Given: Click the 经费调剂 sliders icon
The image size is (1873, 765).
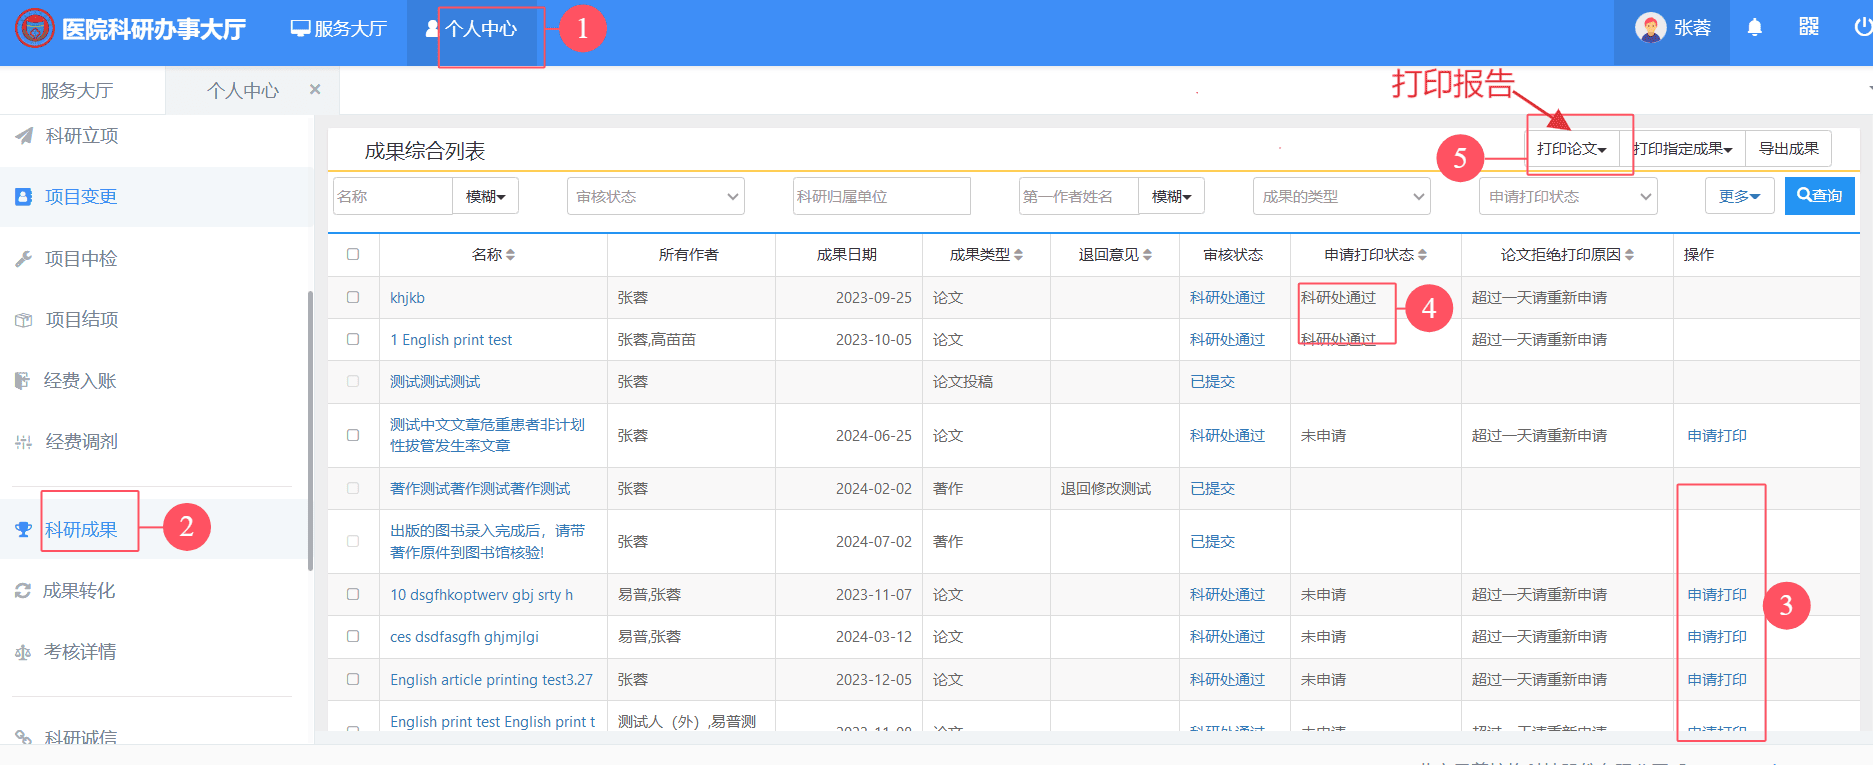Looking at the screenshot, I should (x=24, y=442).
